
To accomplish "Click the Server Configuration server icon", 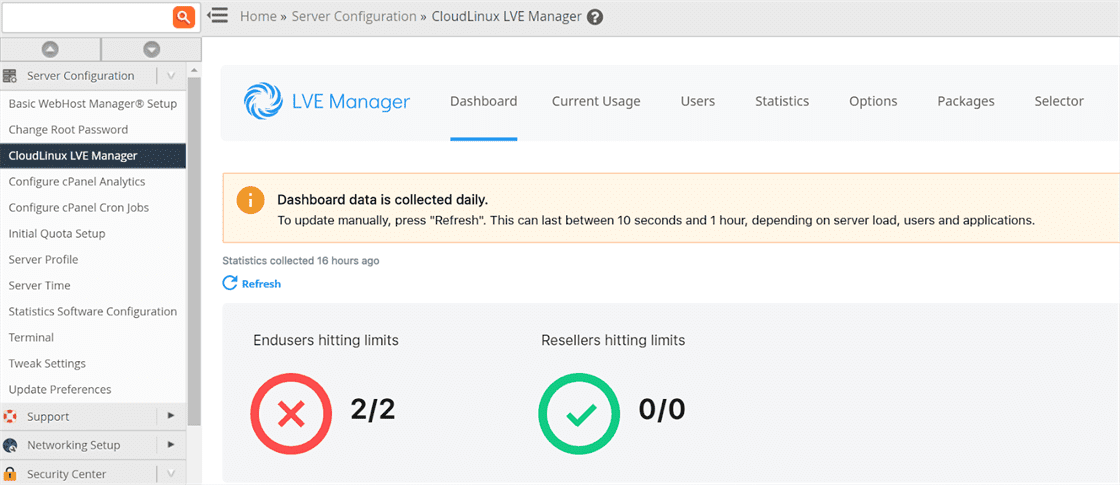I will 11,76.
